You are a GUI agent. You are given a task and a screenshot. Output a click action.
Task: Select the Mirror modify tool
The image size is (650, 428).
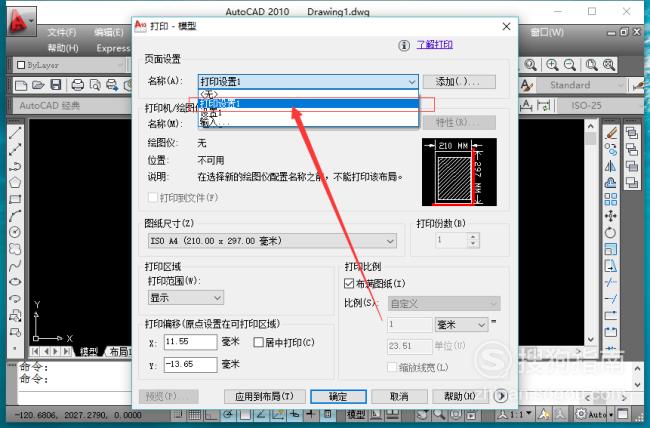[611, 166]
